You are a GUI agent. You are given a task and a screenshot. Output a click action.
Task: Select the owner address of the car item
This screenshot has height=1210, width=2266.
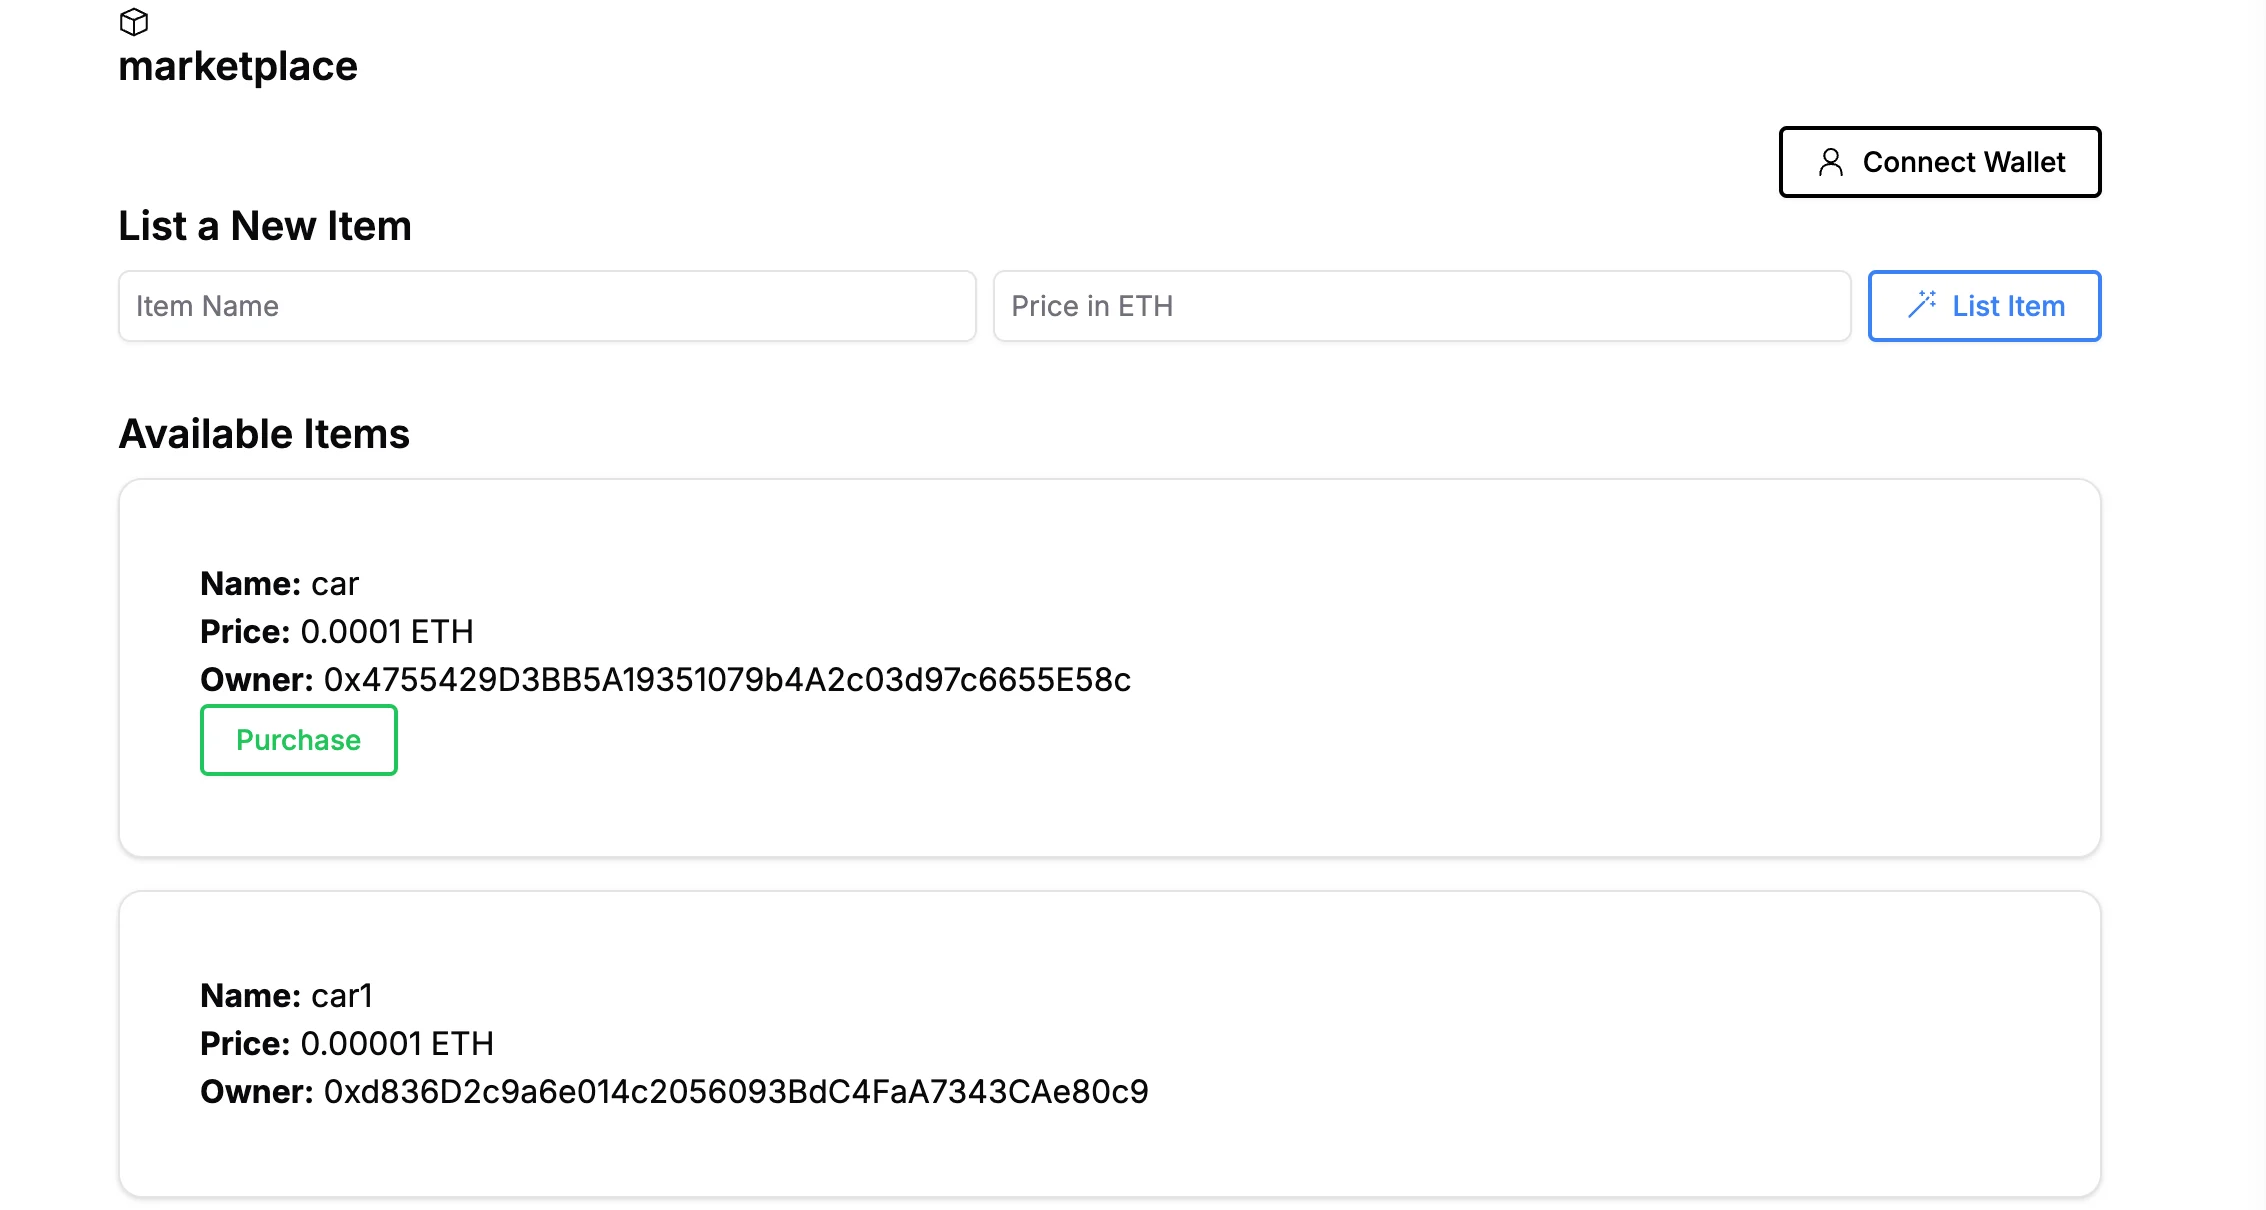tap(728, 679)
